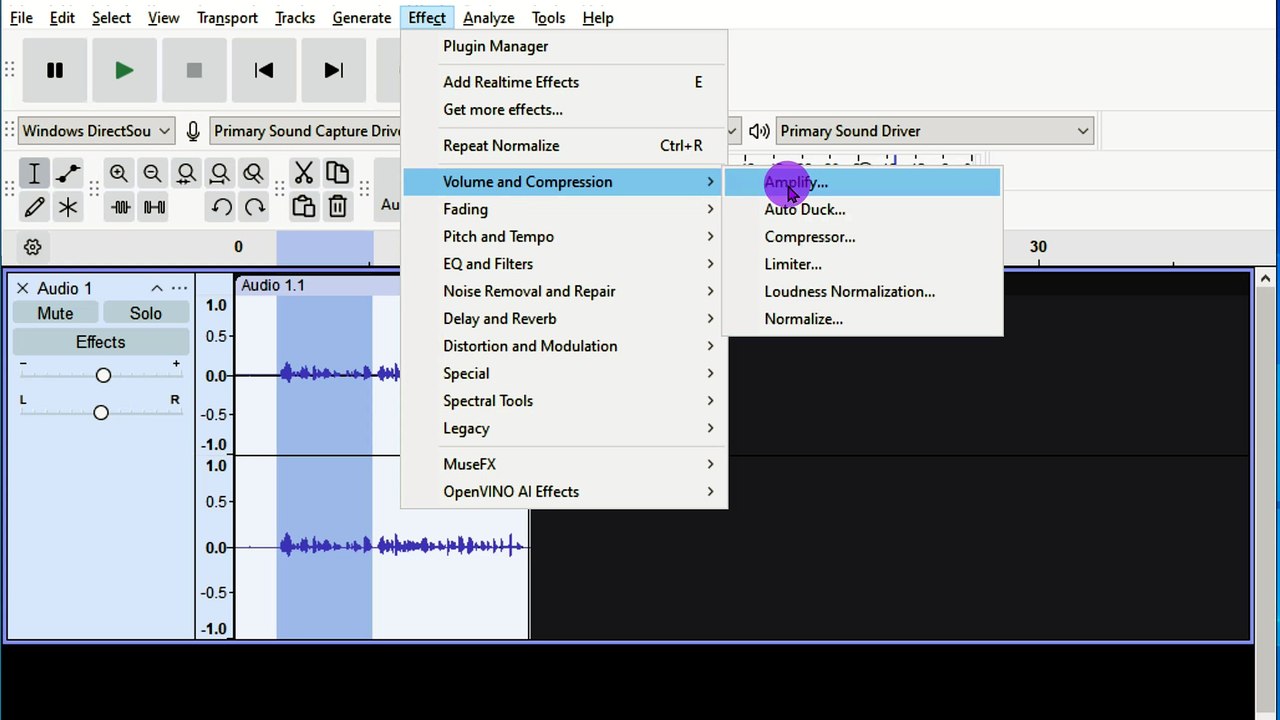The image size is (1280, 720).
Task: Expand the EQ and Filters submenu
Action: [564, 264]
